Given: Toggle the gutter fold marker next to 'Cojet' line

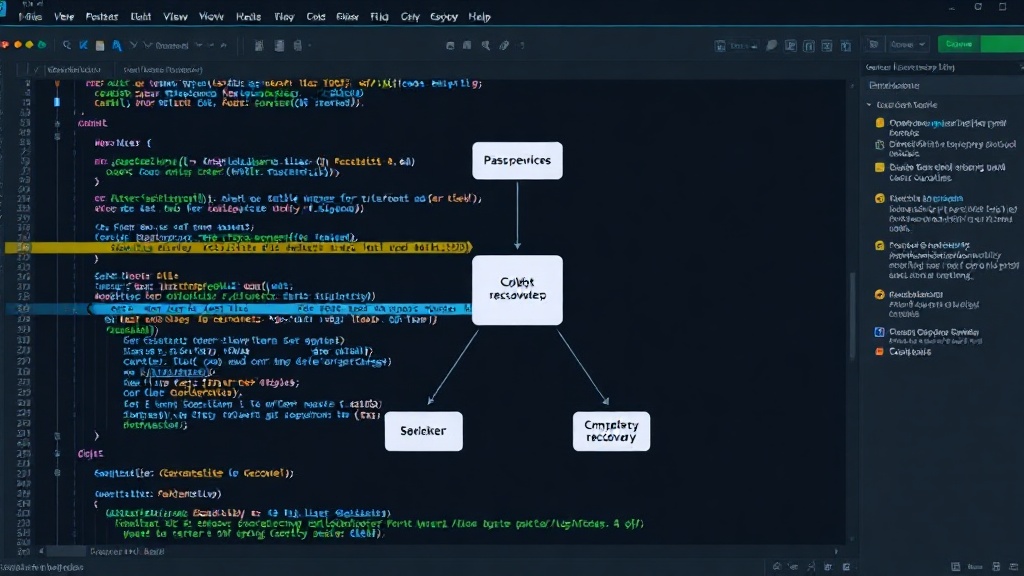Looking at the screenshot, I should click(x=57, y=453).
